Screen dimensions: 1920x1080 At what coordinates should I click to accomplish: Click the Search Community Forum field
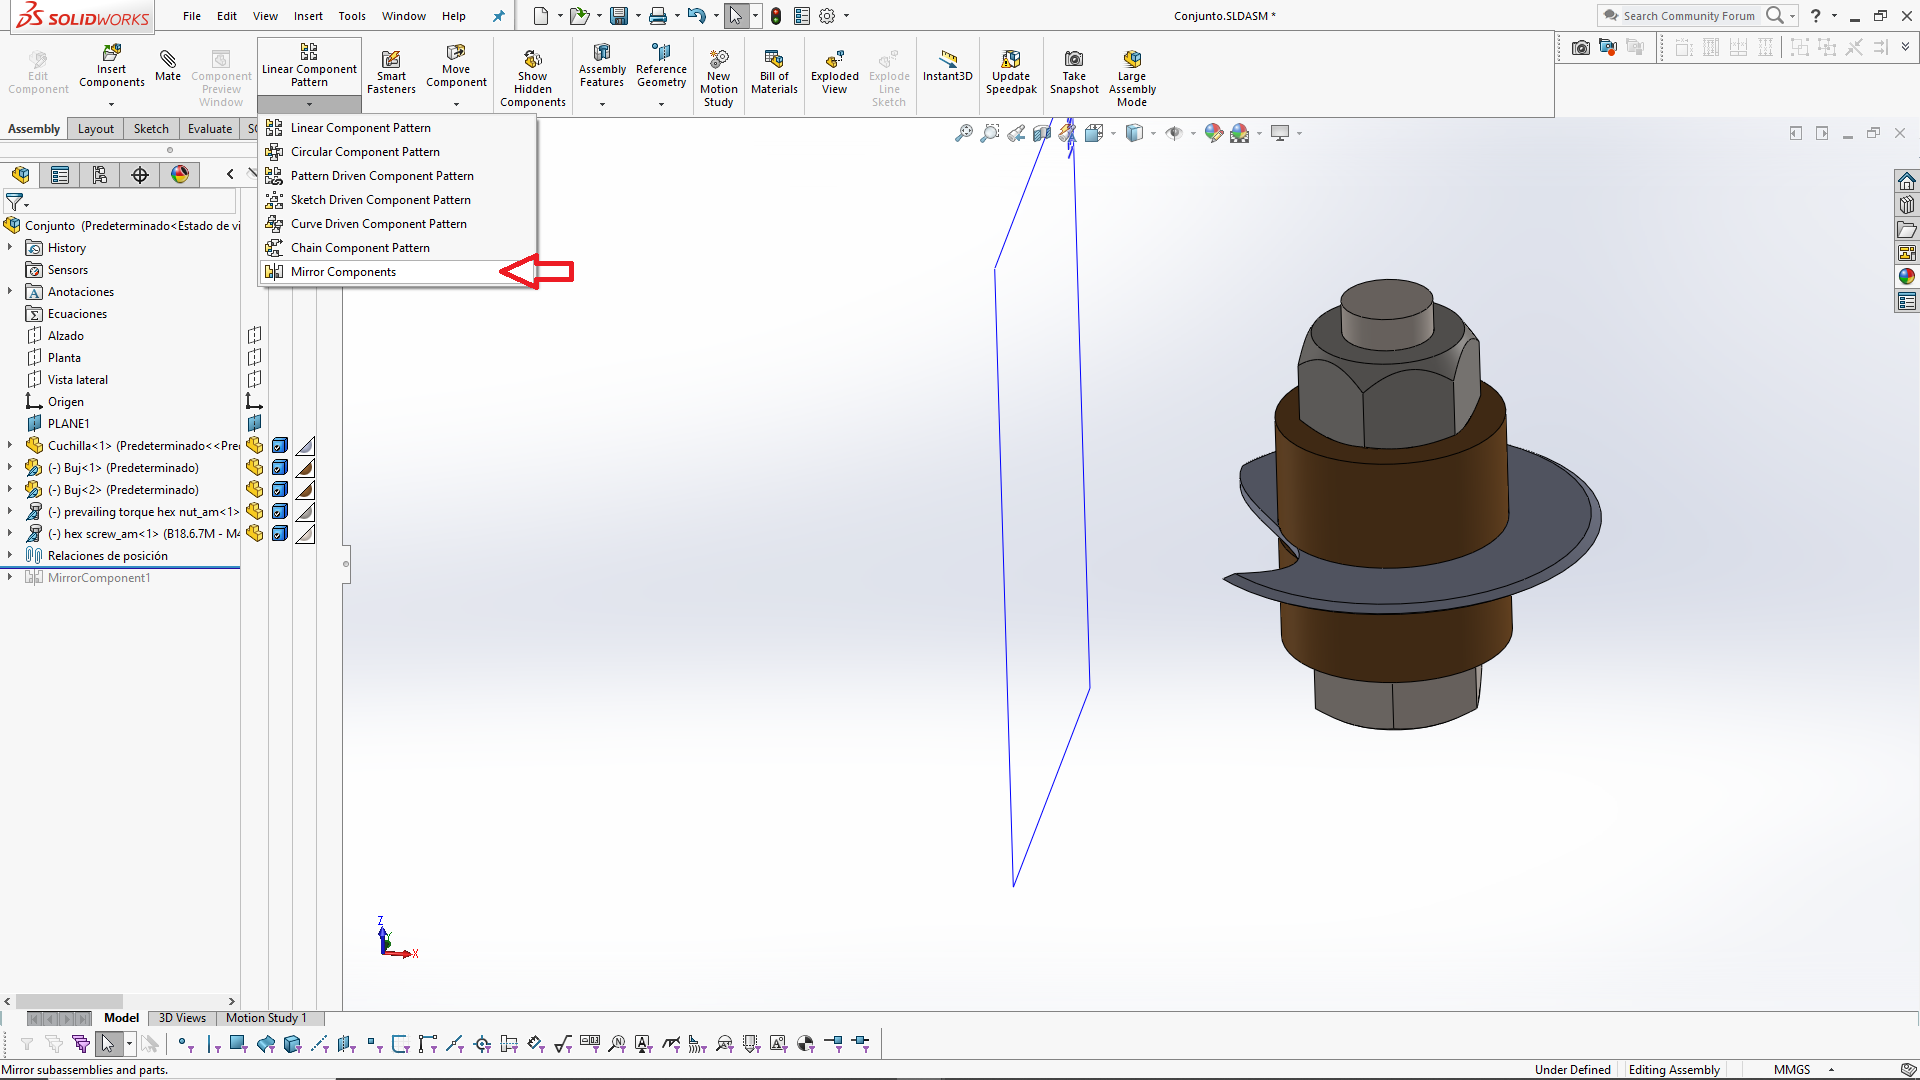tap(1690, 16)
